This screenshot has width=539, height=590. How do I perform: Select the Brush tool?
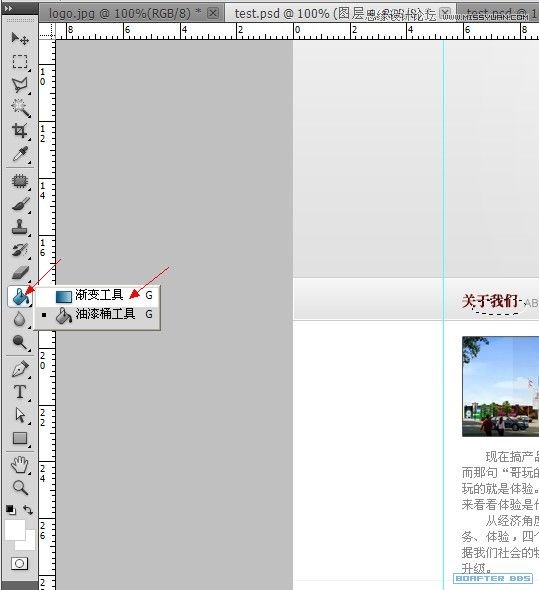(20, 205)
